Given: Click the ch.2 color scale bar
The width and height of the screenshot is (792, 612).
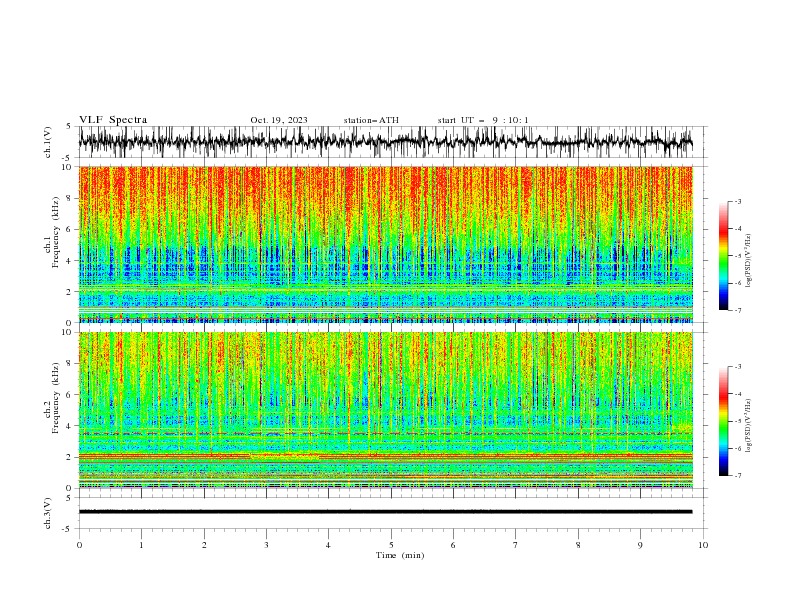Looking at the screenshot, I should 723,421.
